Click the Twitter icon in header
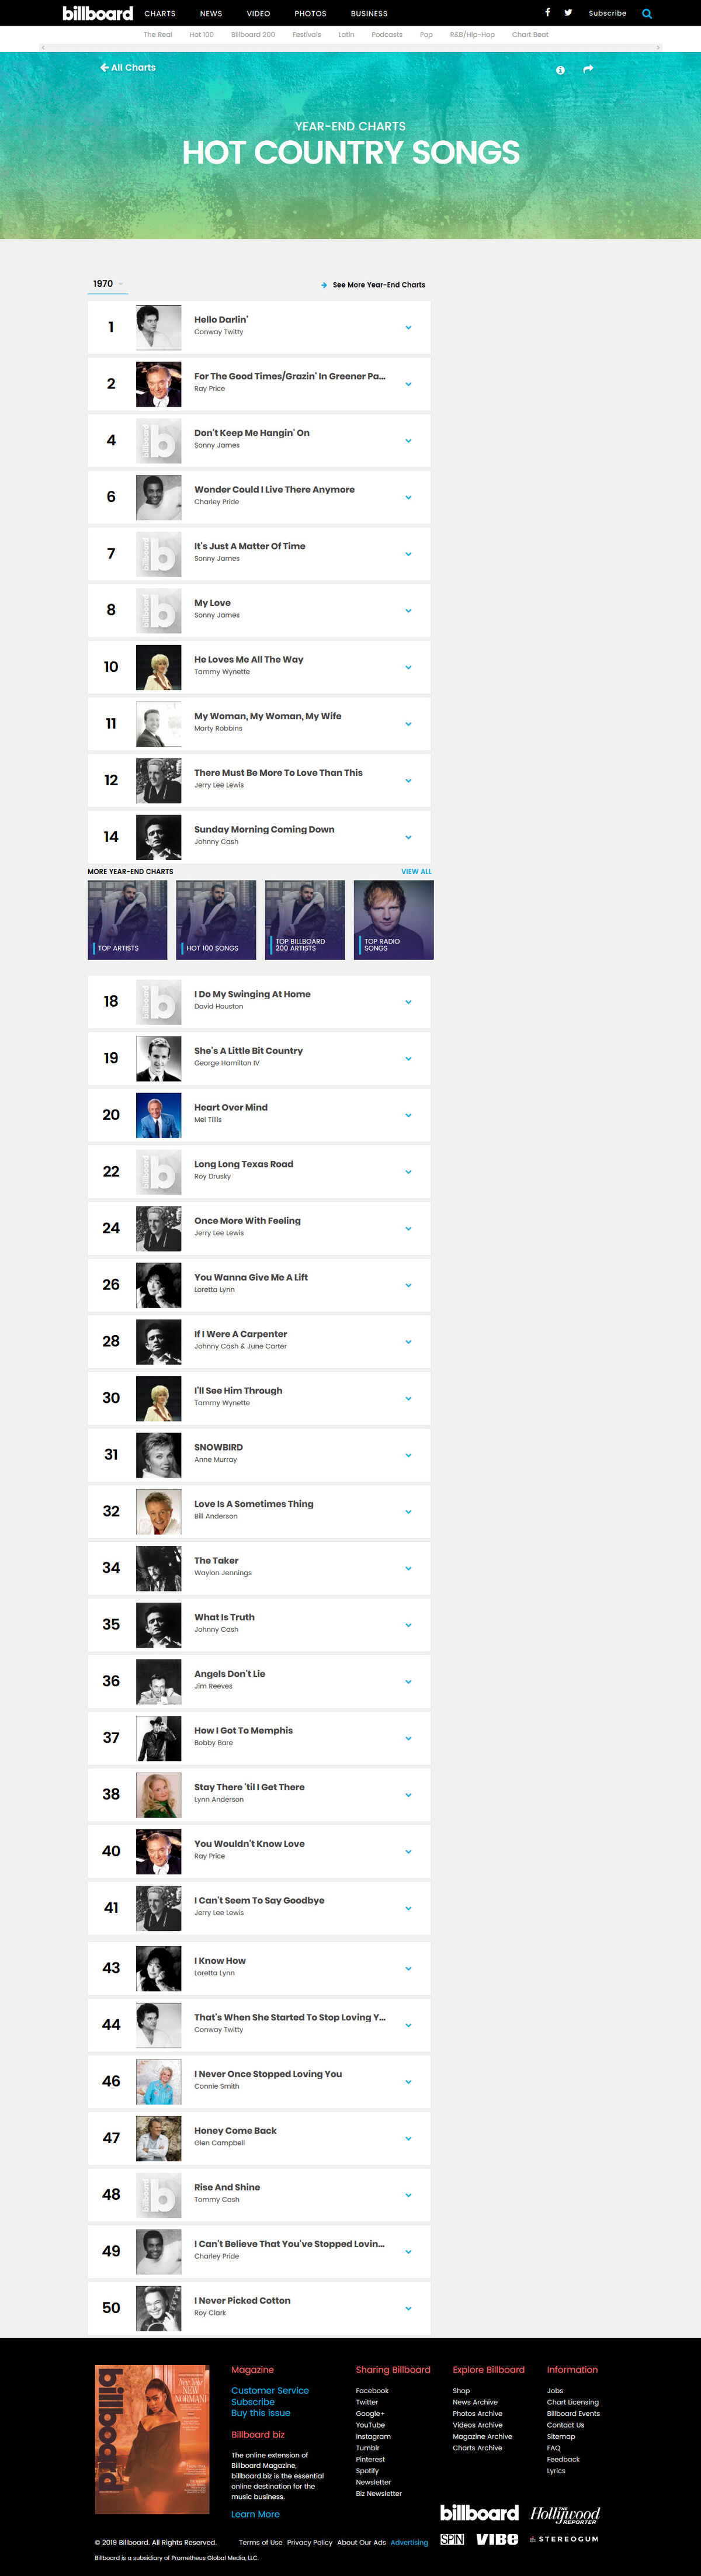 tap(568, 13)
